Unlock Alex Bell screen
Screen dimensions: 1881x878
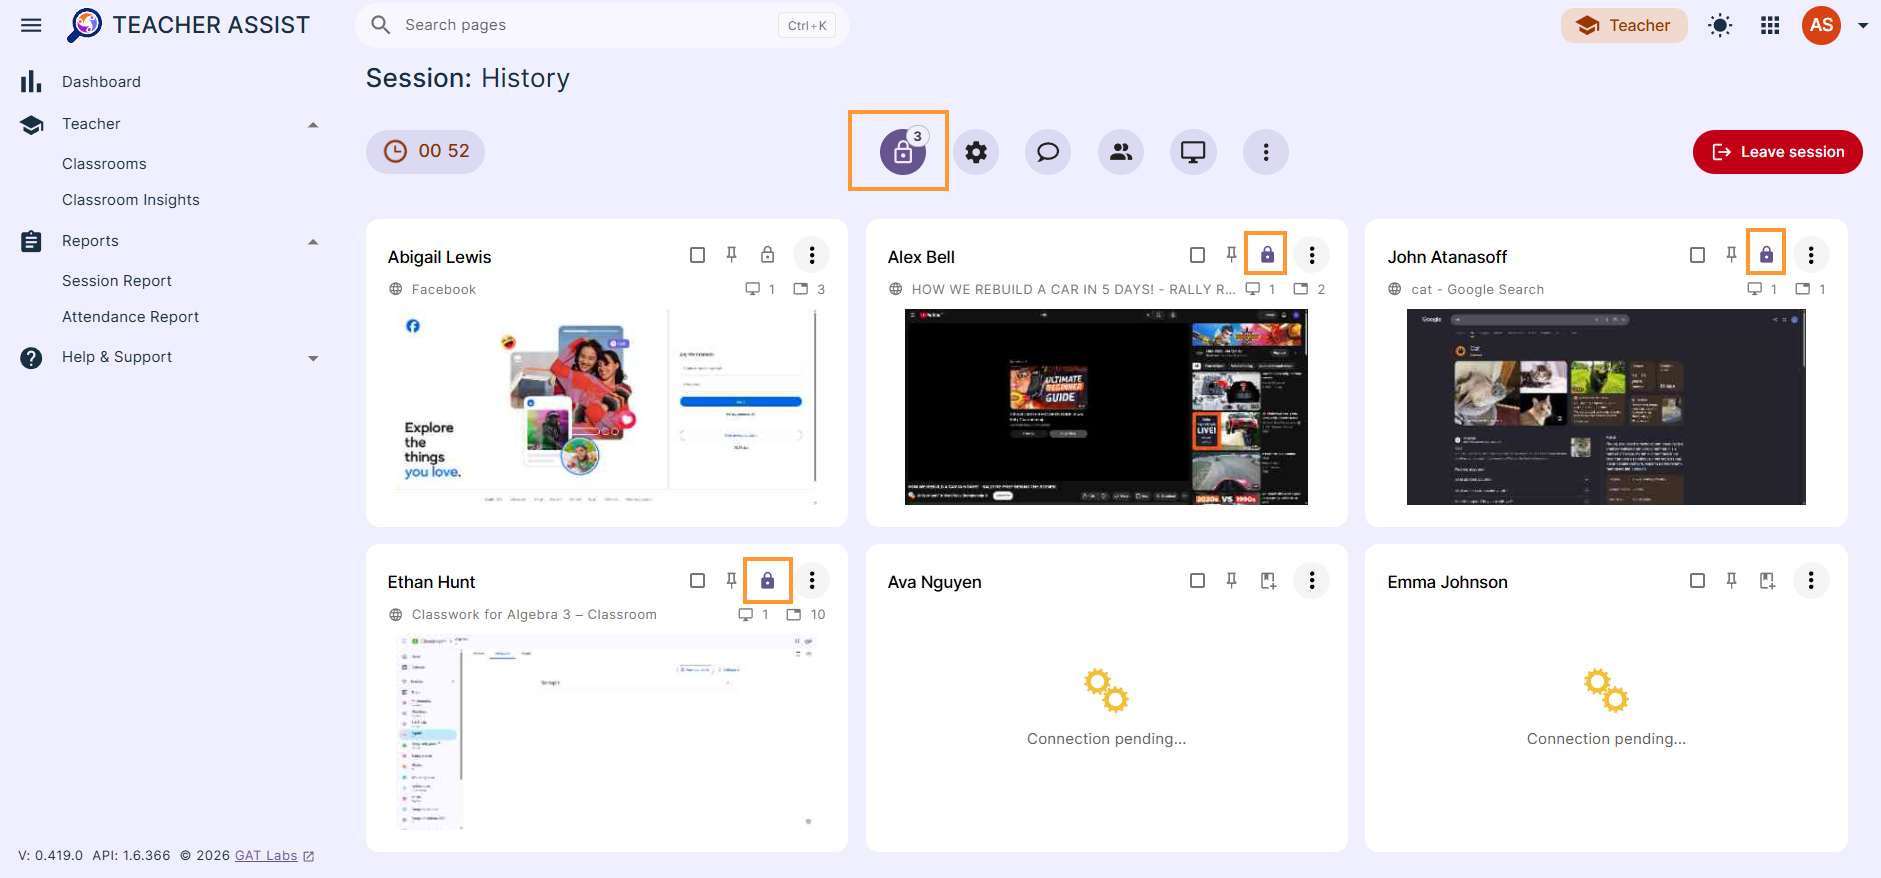[x=1267, y=255]
